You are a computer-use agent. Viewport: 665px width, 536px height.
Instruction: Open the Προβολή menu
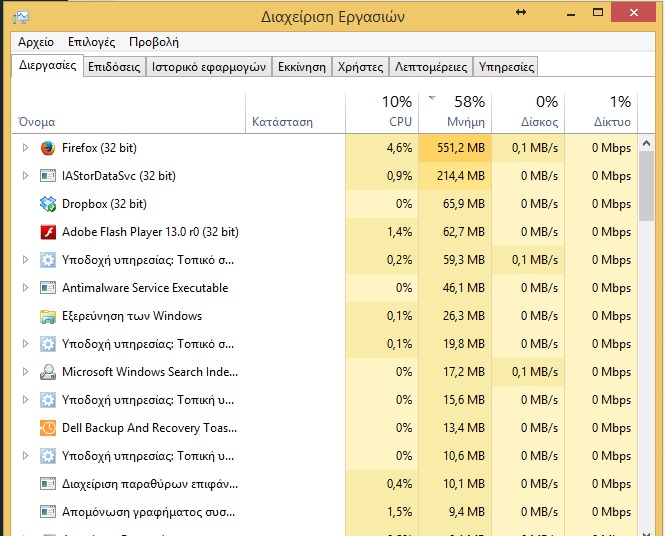coord(154,42)
